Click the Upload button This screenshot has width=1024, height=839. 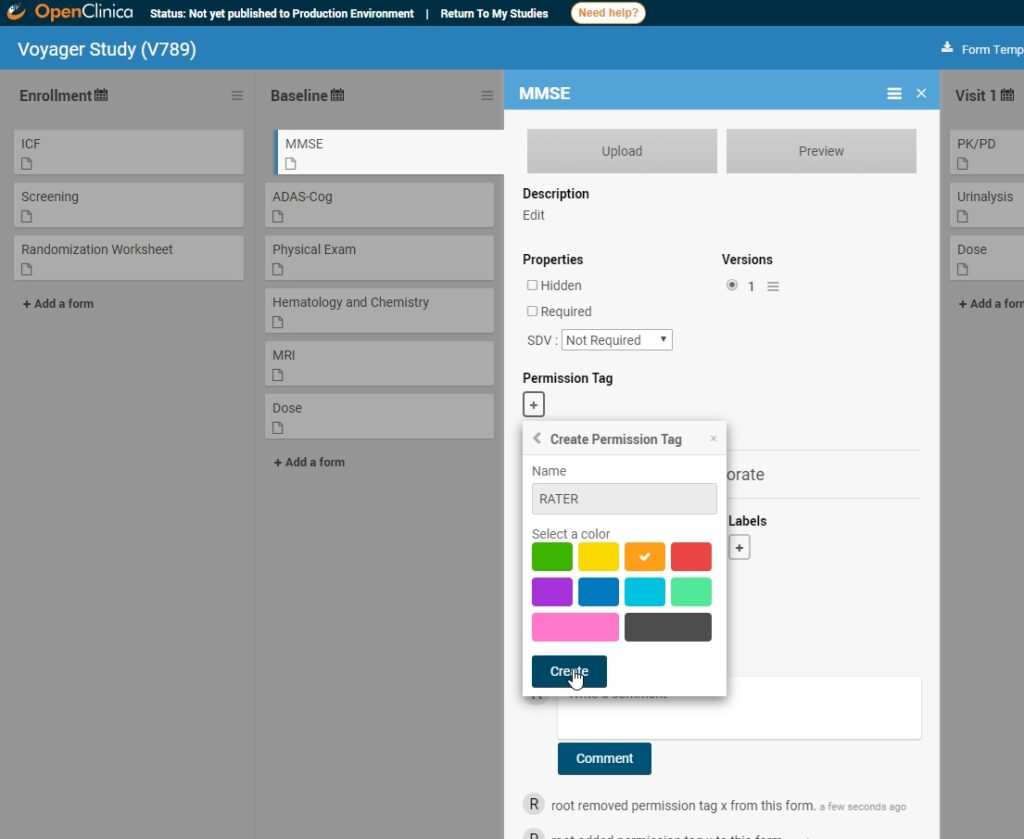[x=622, y=151]
